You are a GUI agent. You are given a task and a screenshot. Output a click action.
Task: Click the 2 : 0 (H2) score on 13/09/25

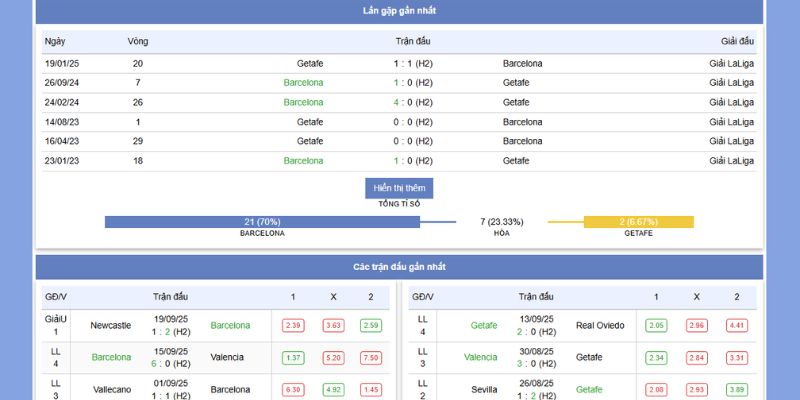point(537,332)
